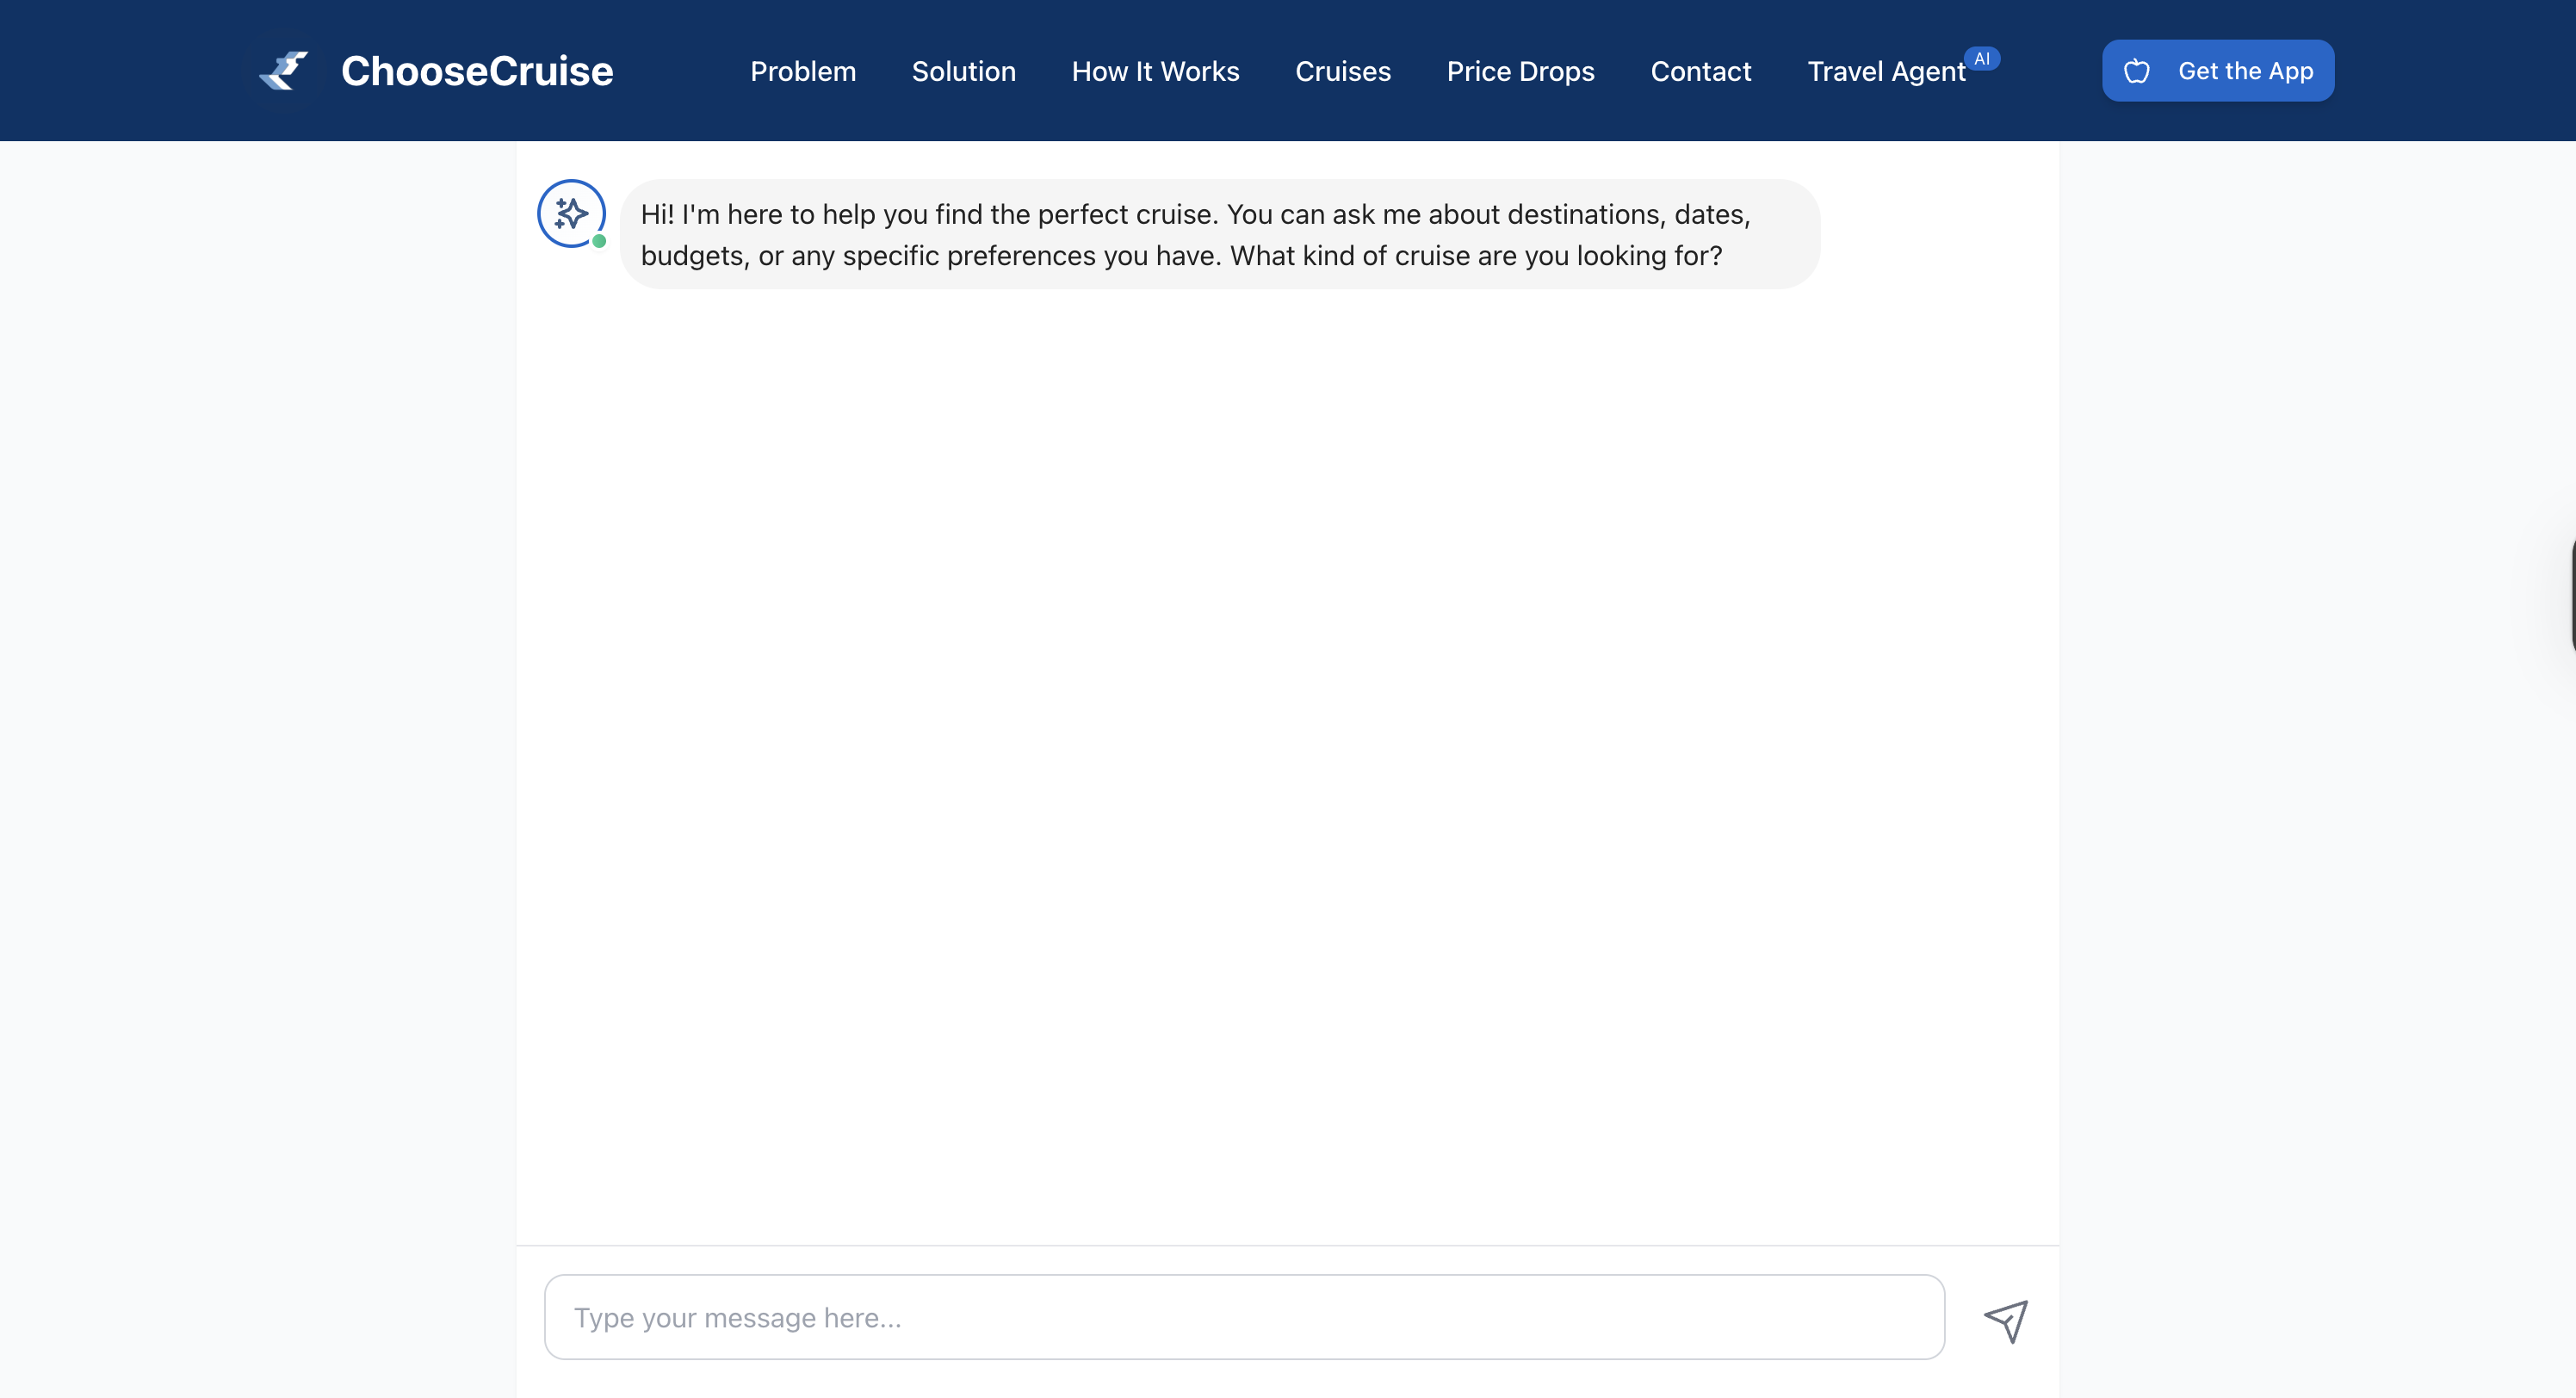2576x1398 pixels.
Task: Click the AI assistant sparkle avatar
Action: 570,213
